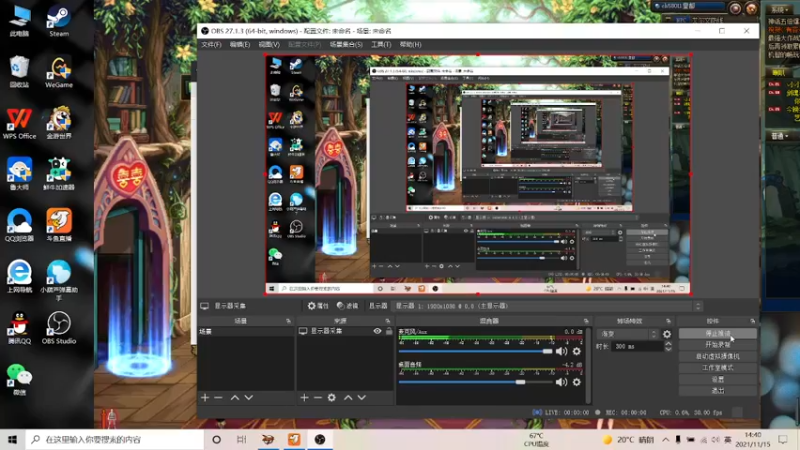Image resolution: width=800 pixels, height=450 pixels.
Task: Click orange 斗鱼 app in taskbar
Action: tap(294, 439)
